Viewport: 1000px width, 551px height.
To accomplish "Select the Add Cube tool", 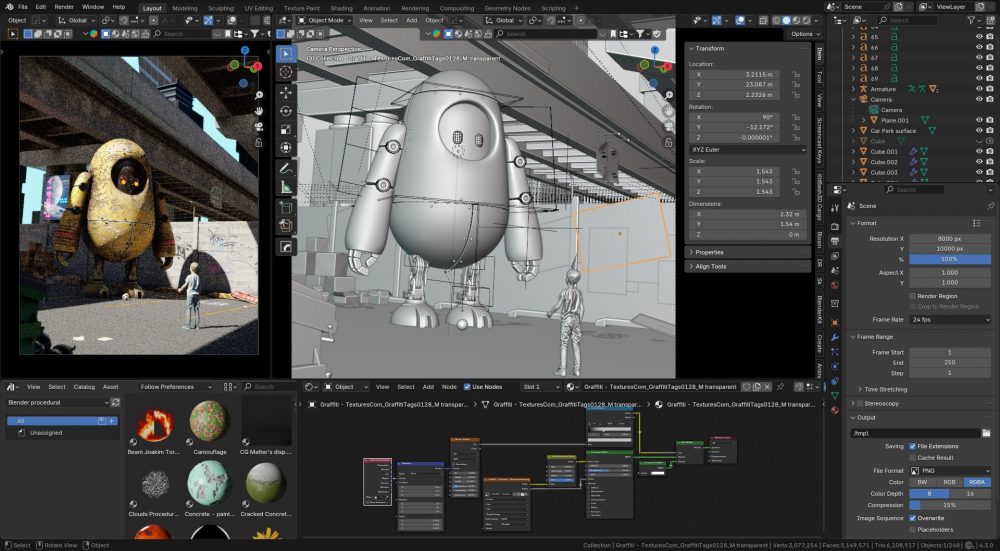I will 285,208.
